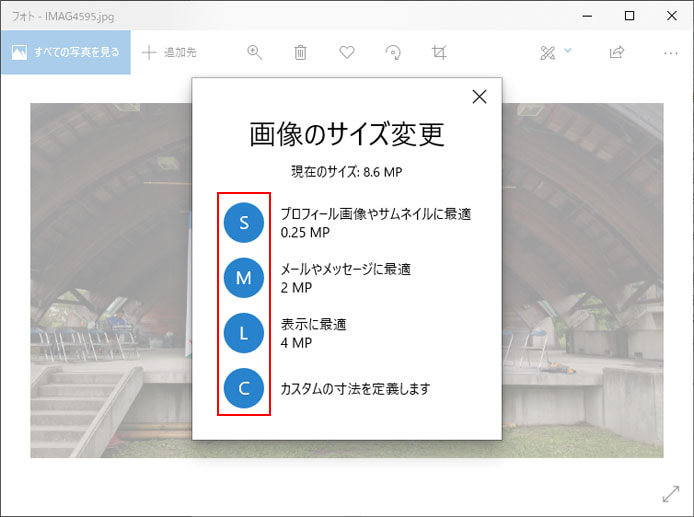Image resolution: width=694 pixels, height=517 pixels.
Task: Select the C custom size circle
Action: coord(244,388)
